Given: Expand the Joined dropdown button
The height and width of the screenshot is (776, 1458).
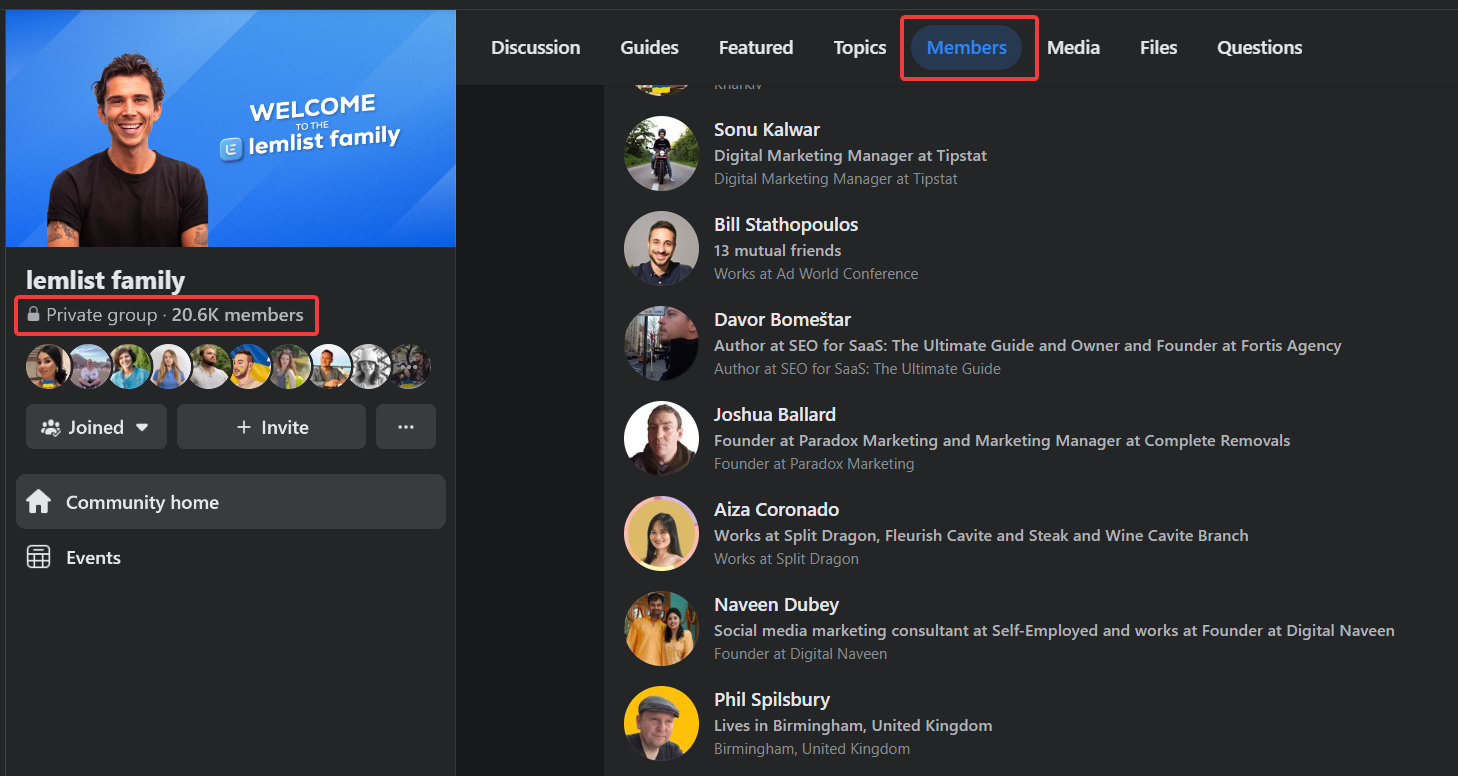Looking at the screenshot, I should (96, 427).
